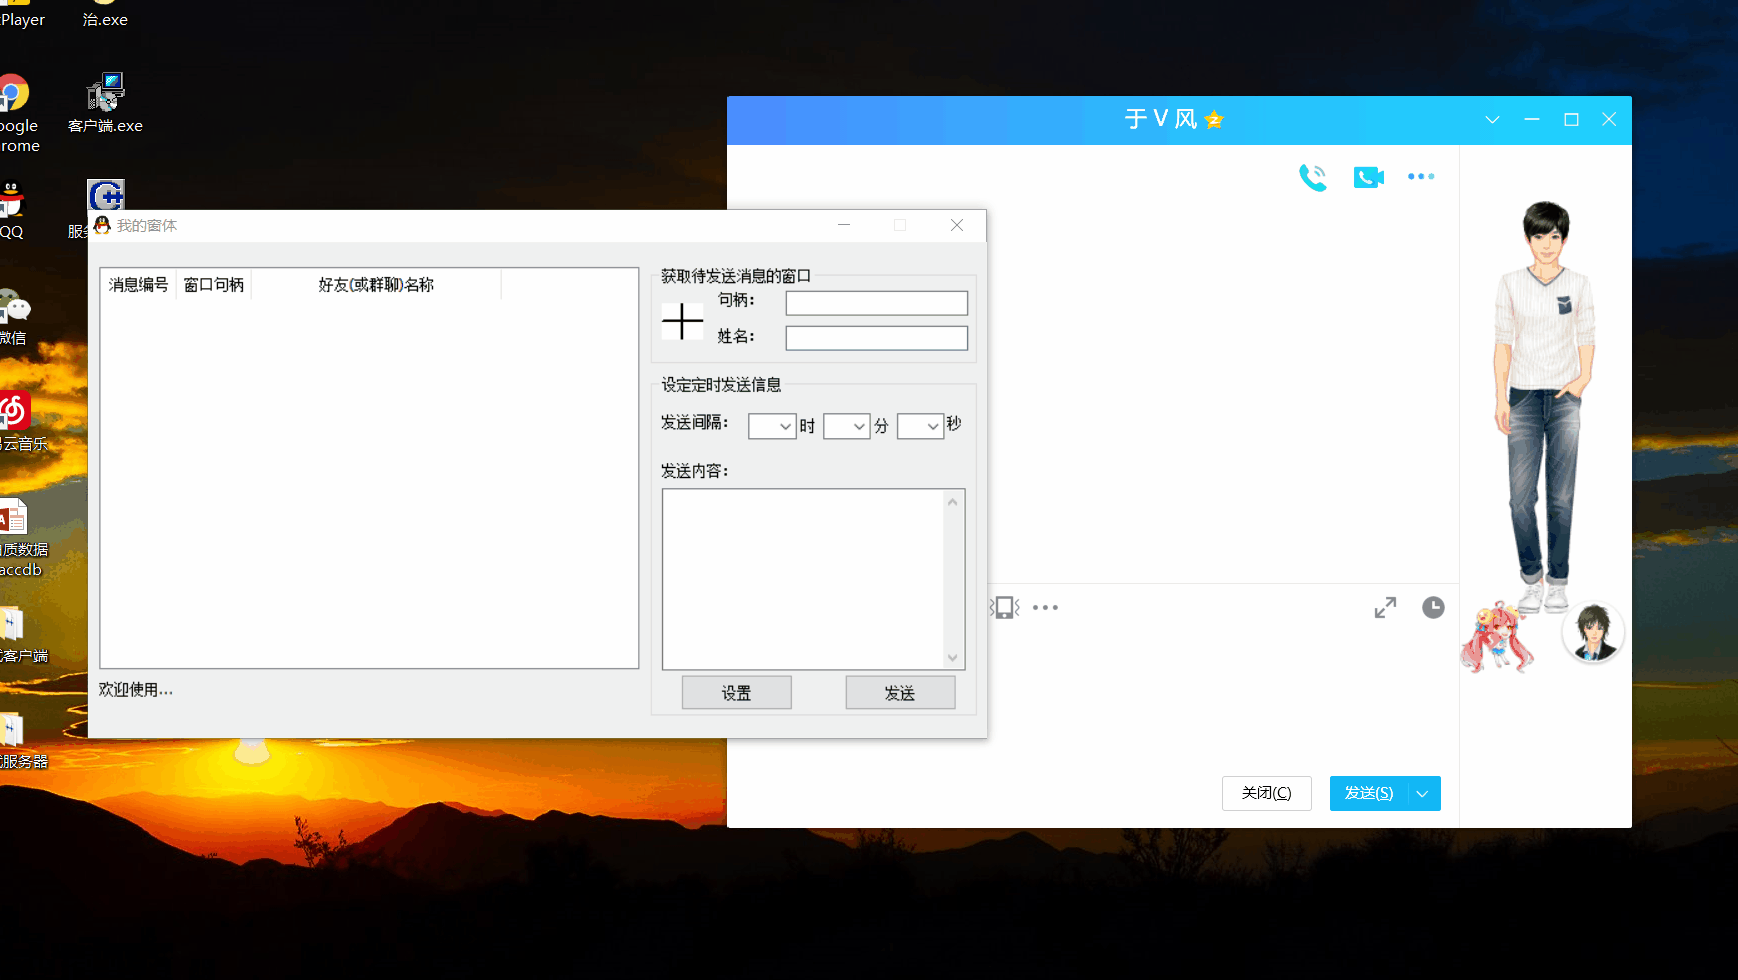Click inside the 句柄 input field

coord(876,302)
